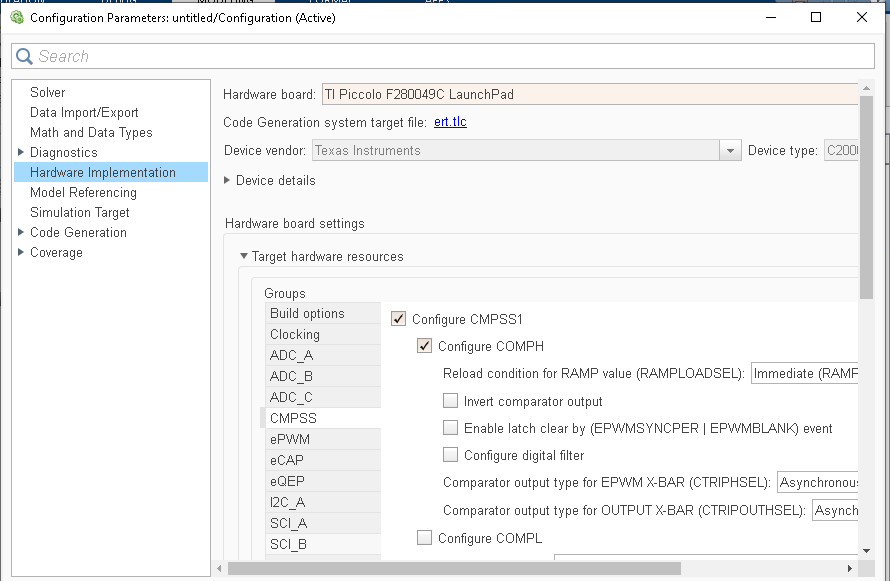Enable Invert comparator output

[x=451, y=401]
